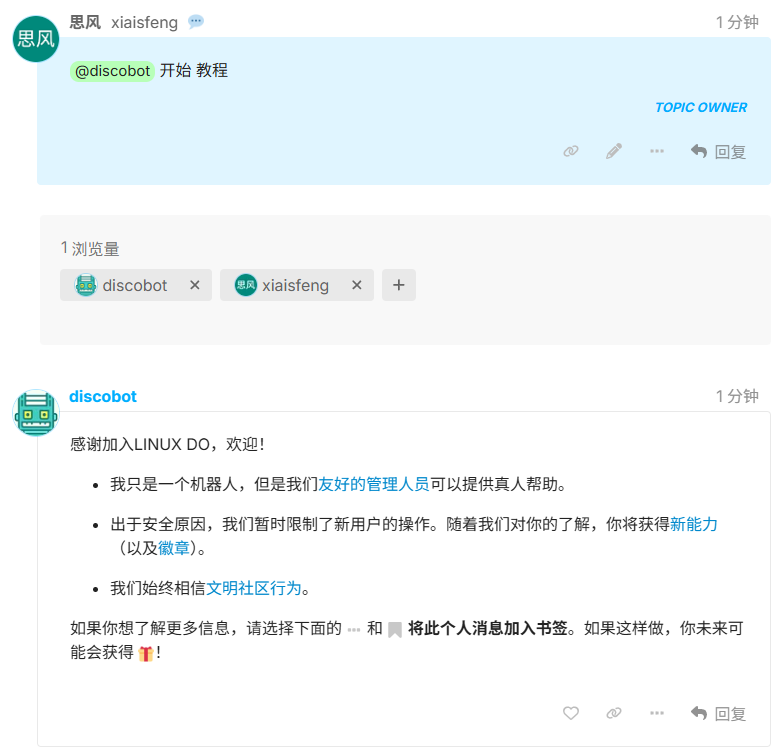Copy link icon on xiaisfeng's post
This screenshot has width=777, height=752.
571,151
